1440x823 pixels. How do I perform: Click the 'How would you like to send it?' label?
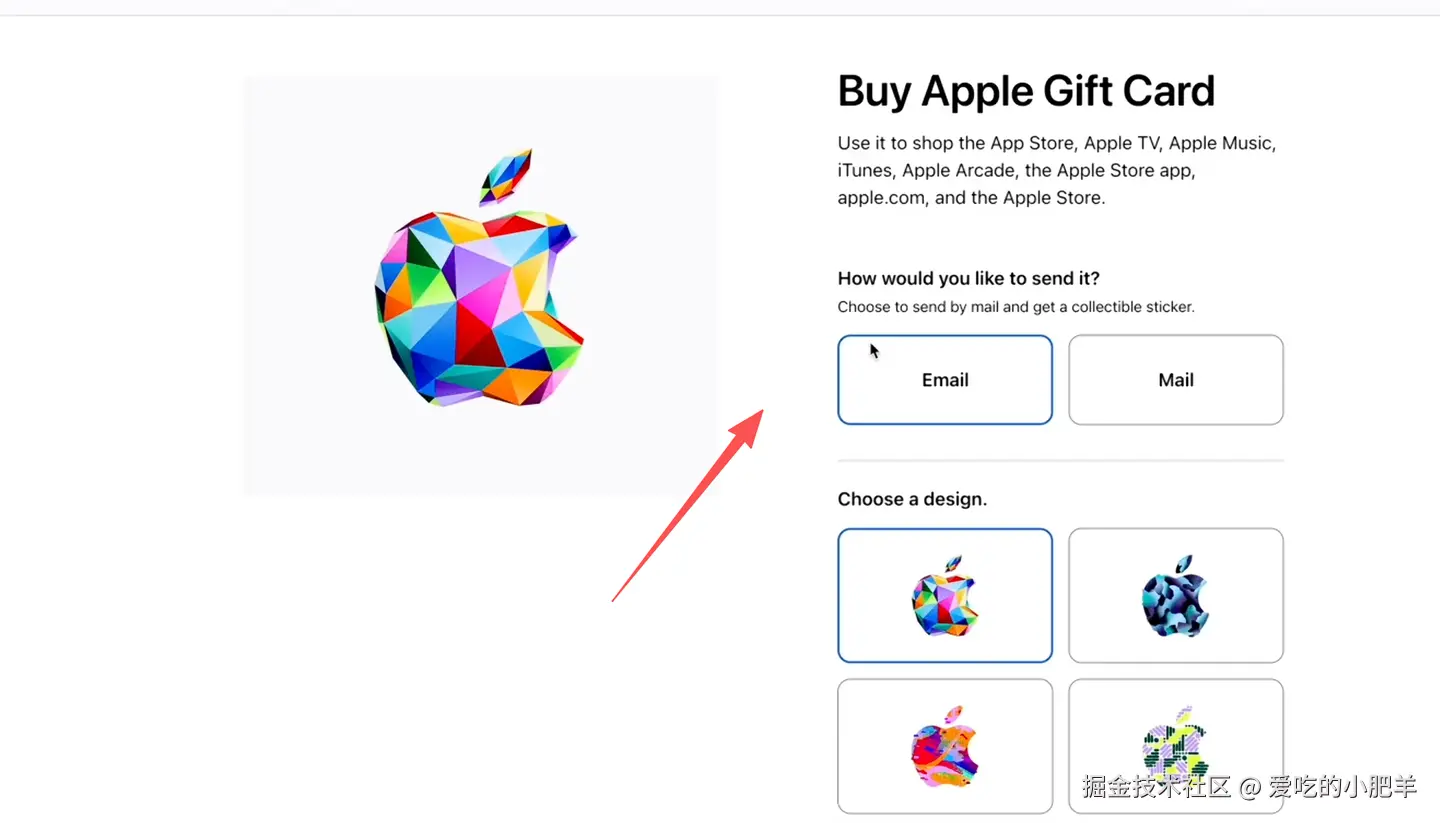(969, 278)
